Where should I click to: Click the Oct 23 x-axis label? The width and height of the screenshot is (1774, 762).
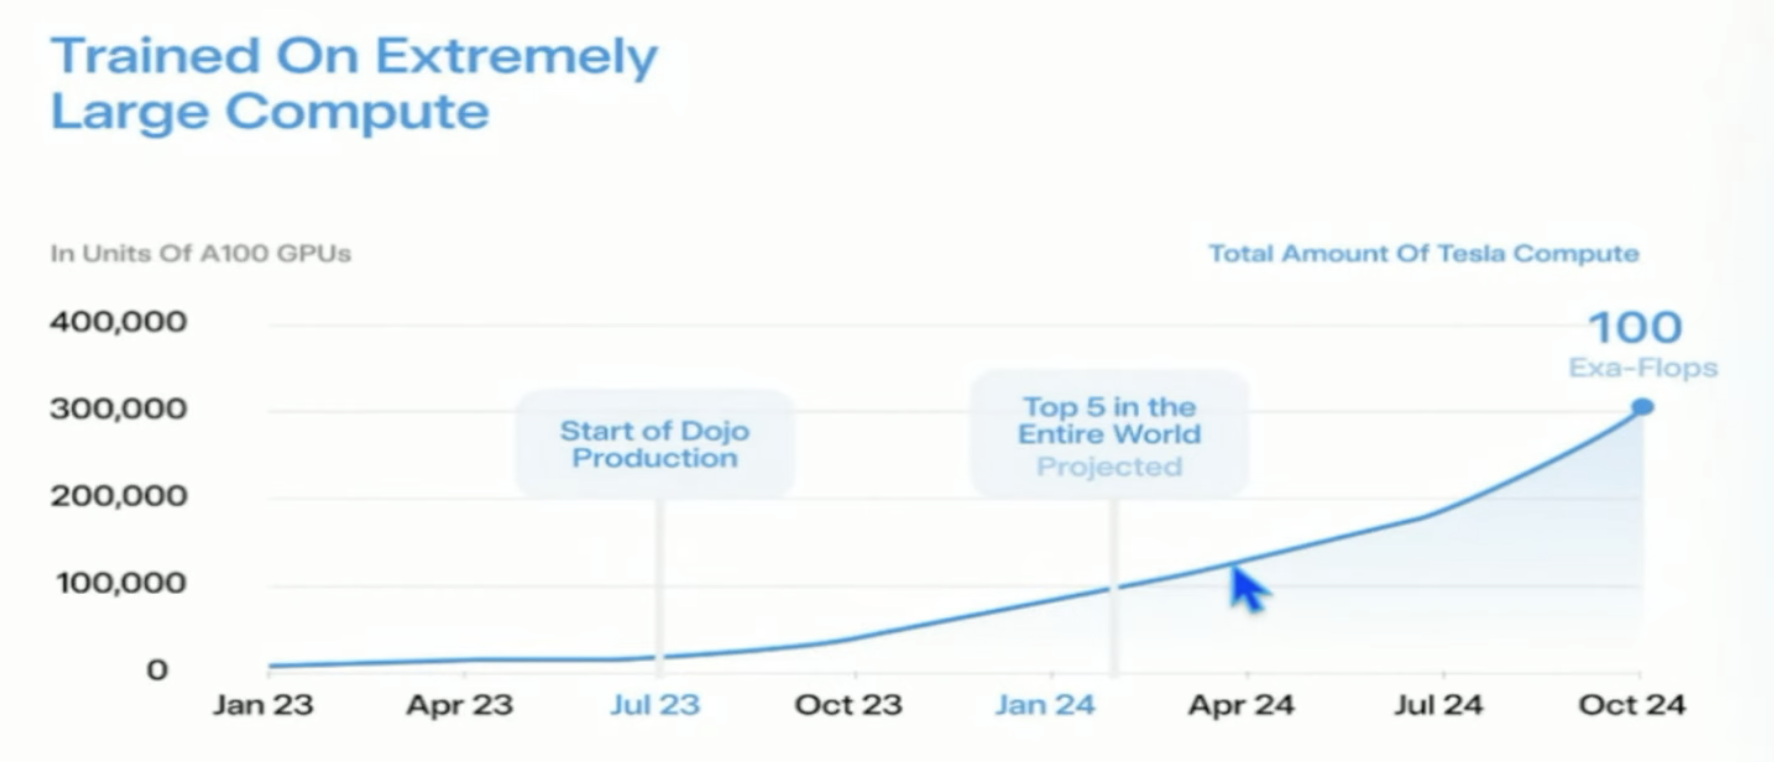pos(848,705)
